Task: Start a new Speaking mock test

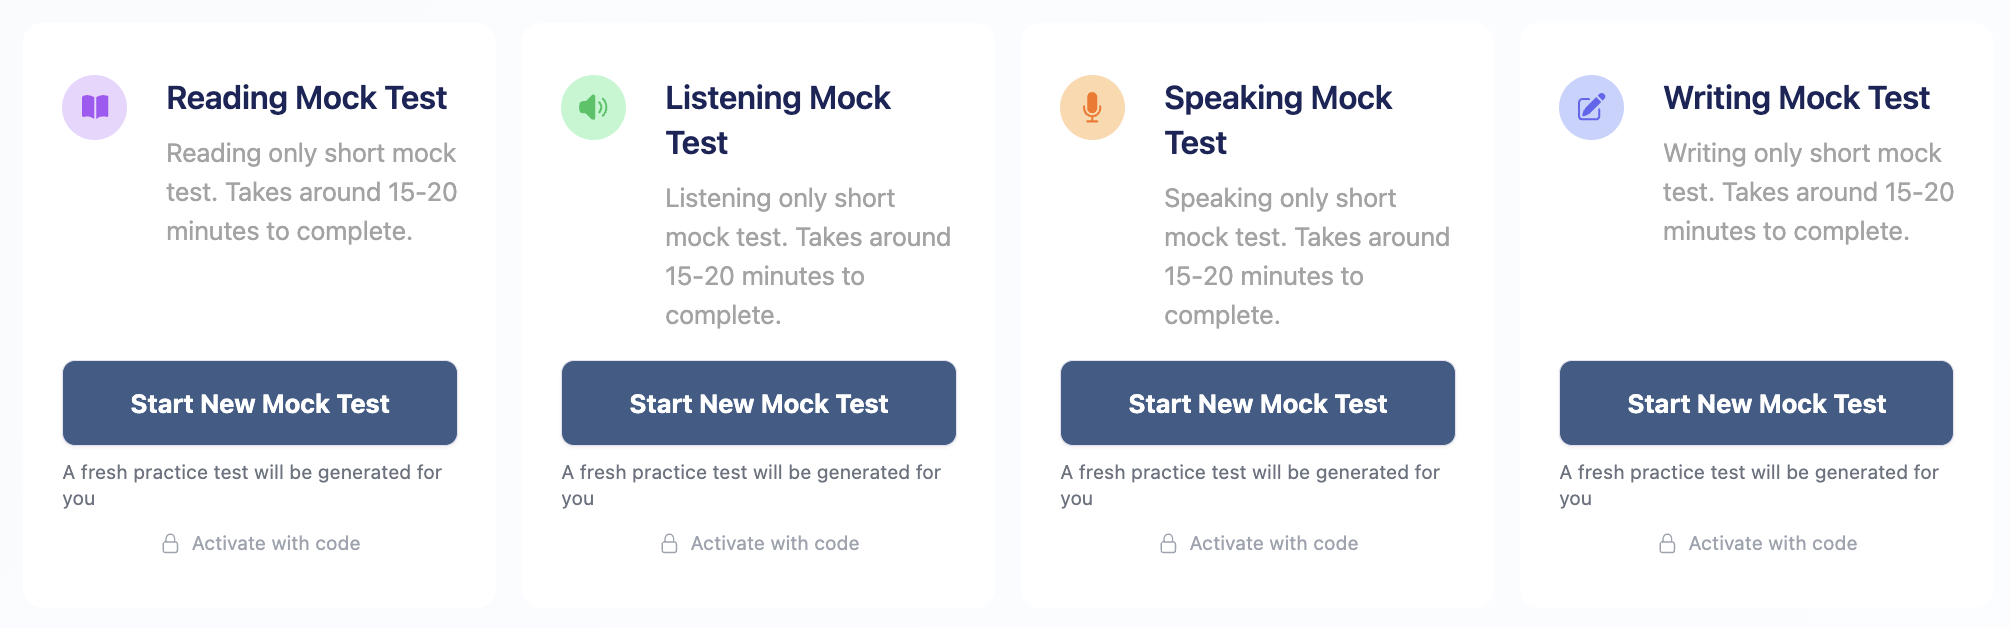Action: (x=1258, y=403)
